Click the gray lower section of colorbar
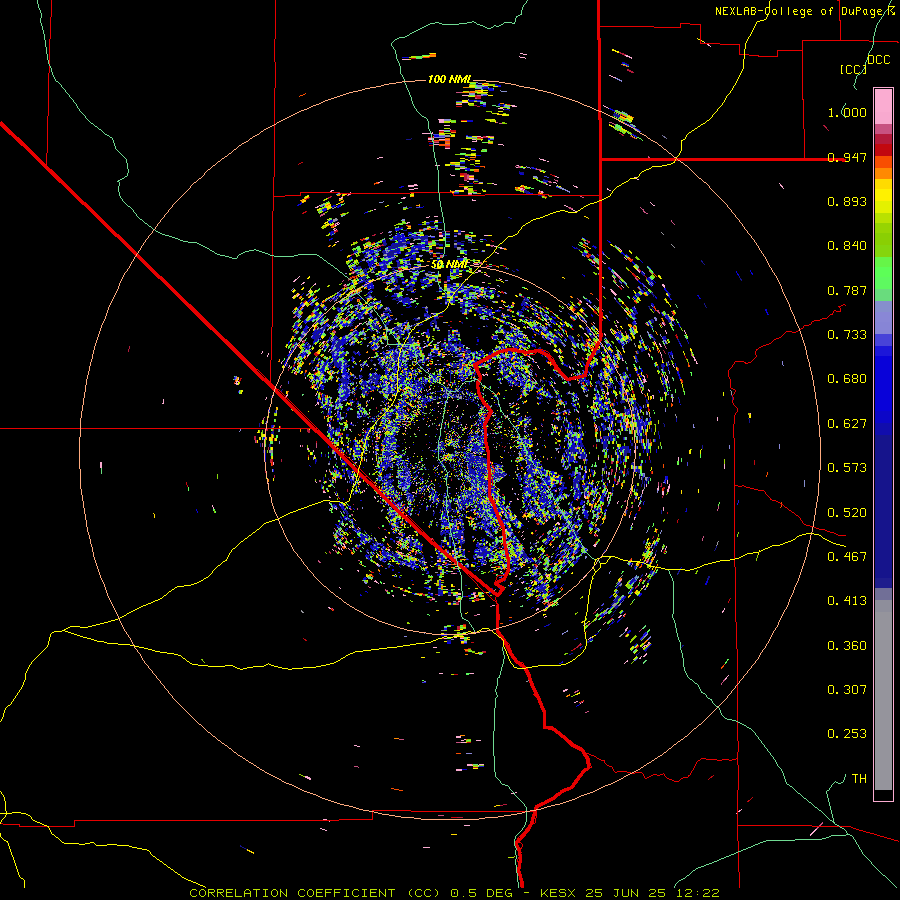 click(x=883, y=695)
